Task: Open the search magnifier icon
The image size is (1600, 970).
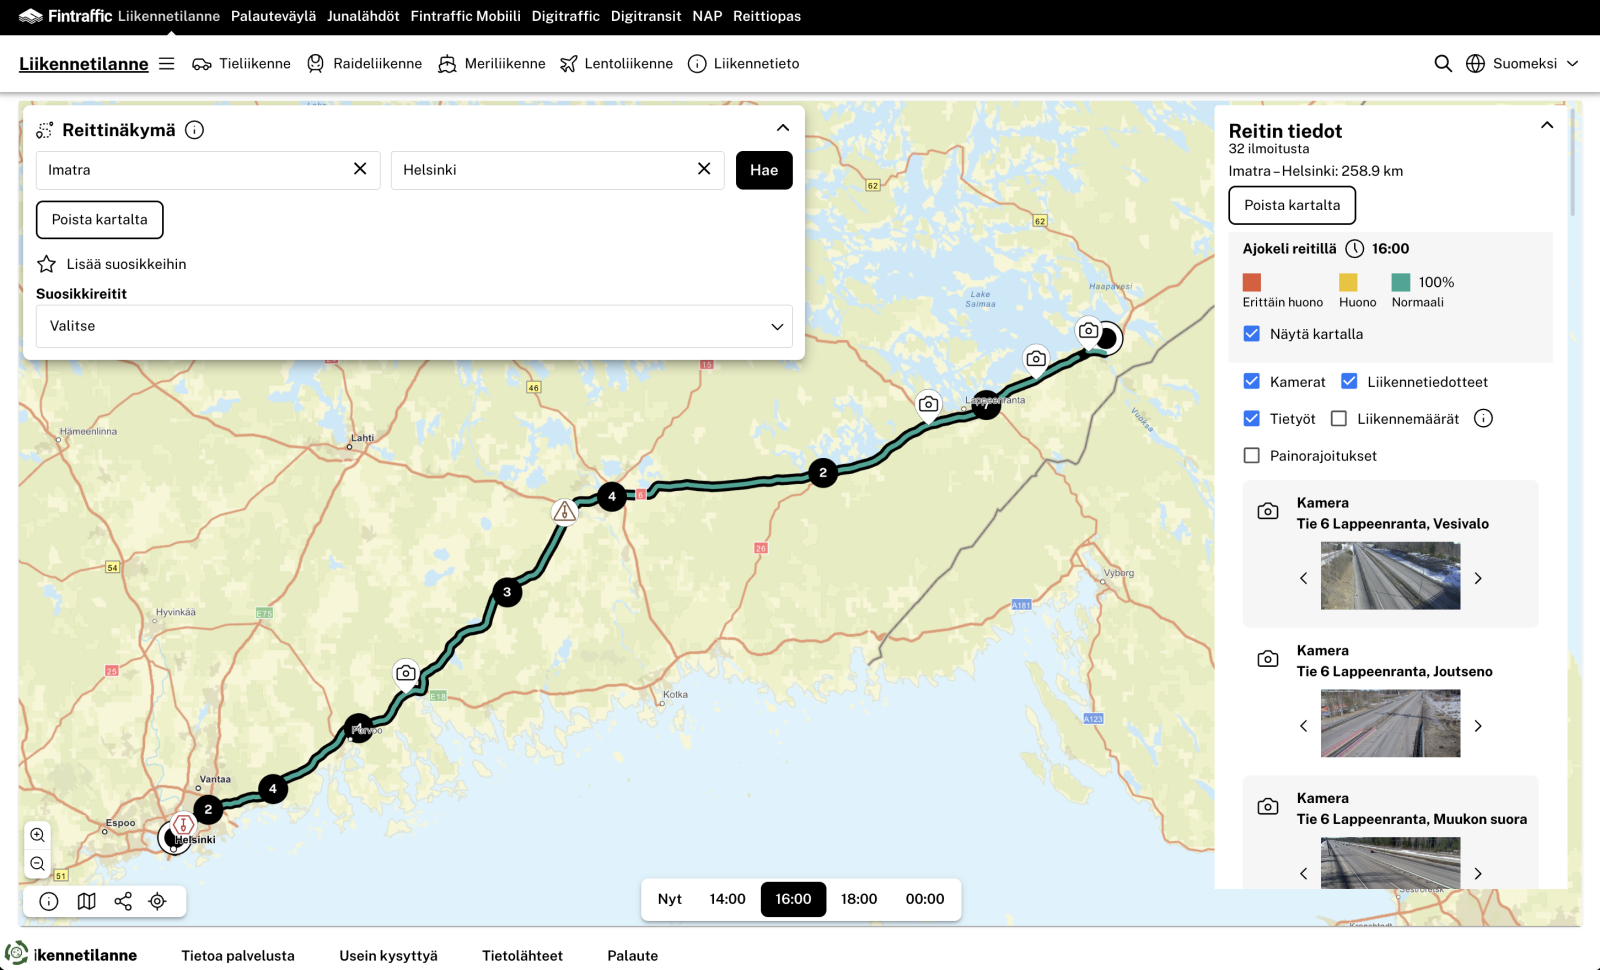Action: (x=1442, y=63)
